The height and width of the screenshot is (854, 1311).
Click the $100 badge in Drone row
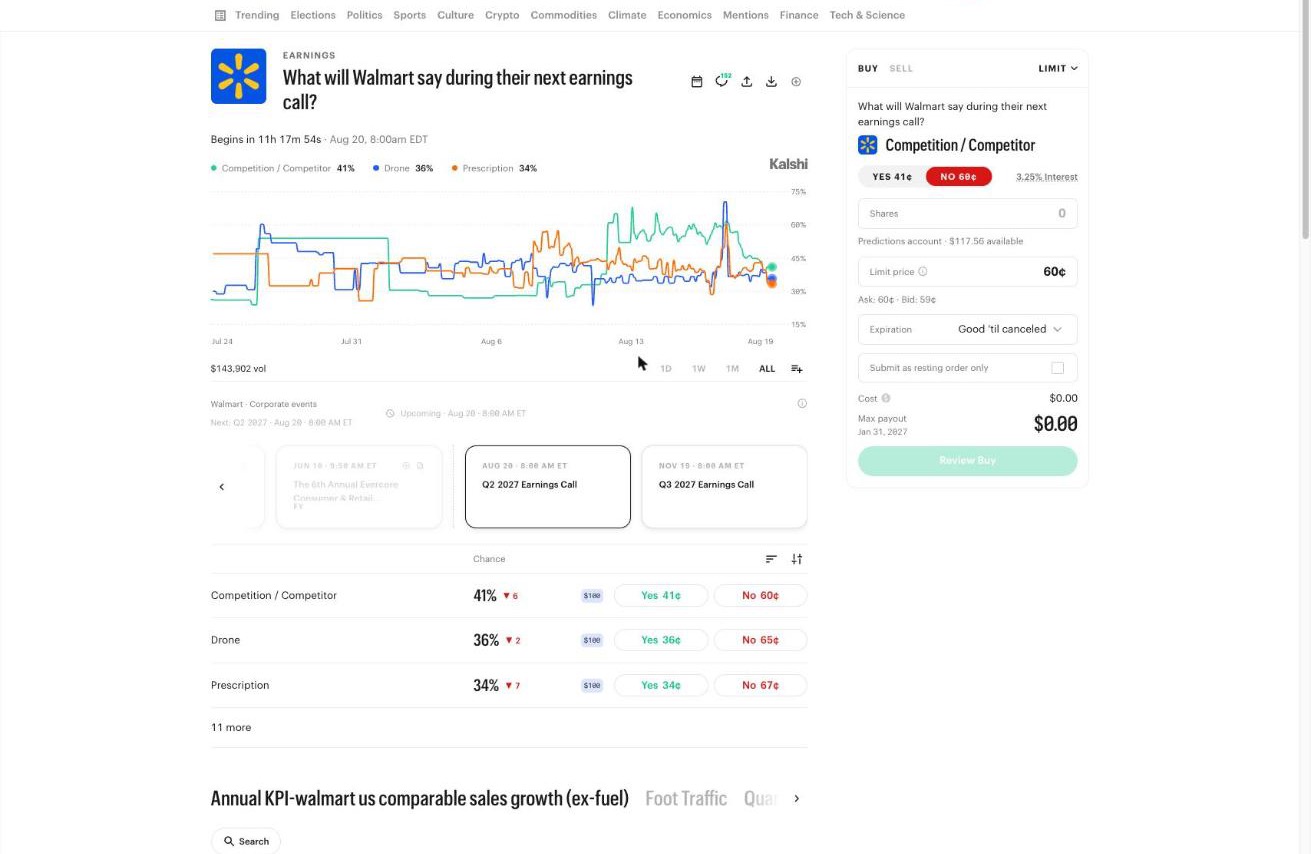click(x=592, y=640)
